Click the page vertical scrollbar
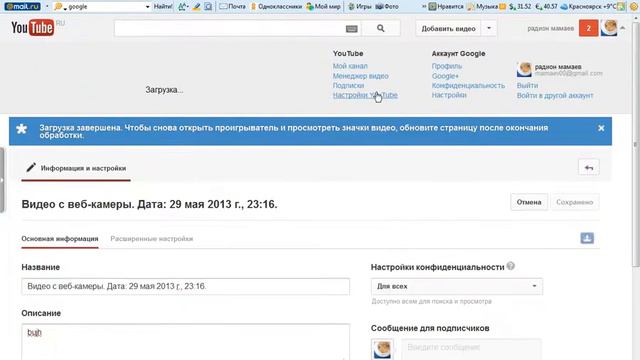 (x=635, y=143)
